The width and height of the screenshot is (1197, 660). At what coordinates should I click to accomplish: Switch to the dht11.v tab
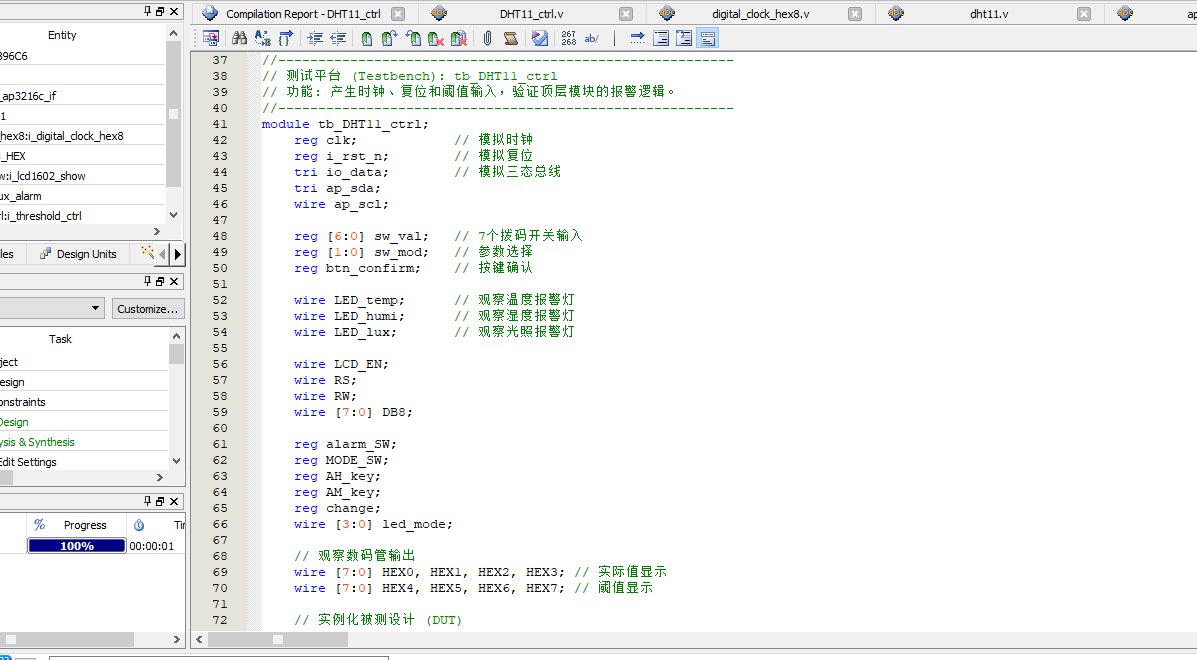tap(989, 14)
